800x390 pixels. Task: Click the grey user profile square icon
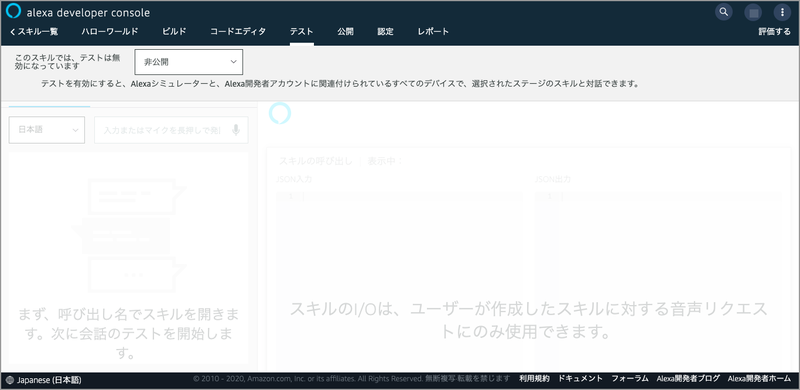coord(753,12)
